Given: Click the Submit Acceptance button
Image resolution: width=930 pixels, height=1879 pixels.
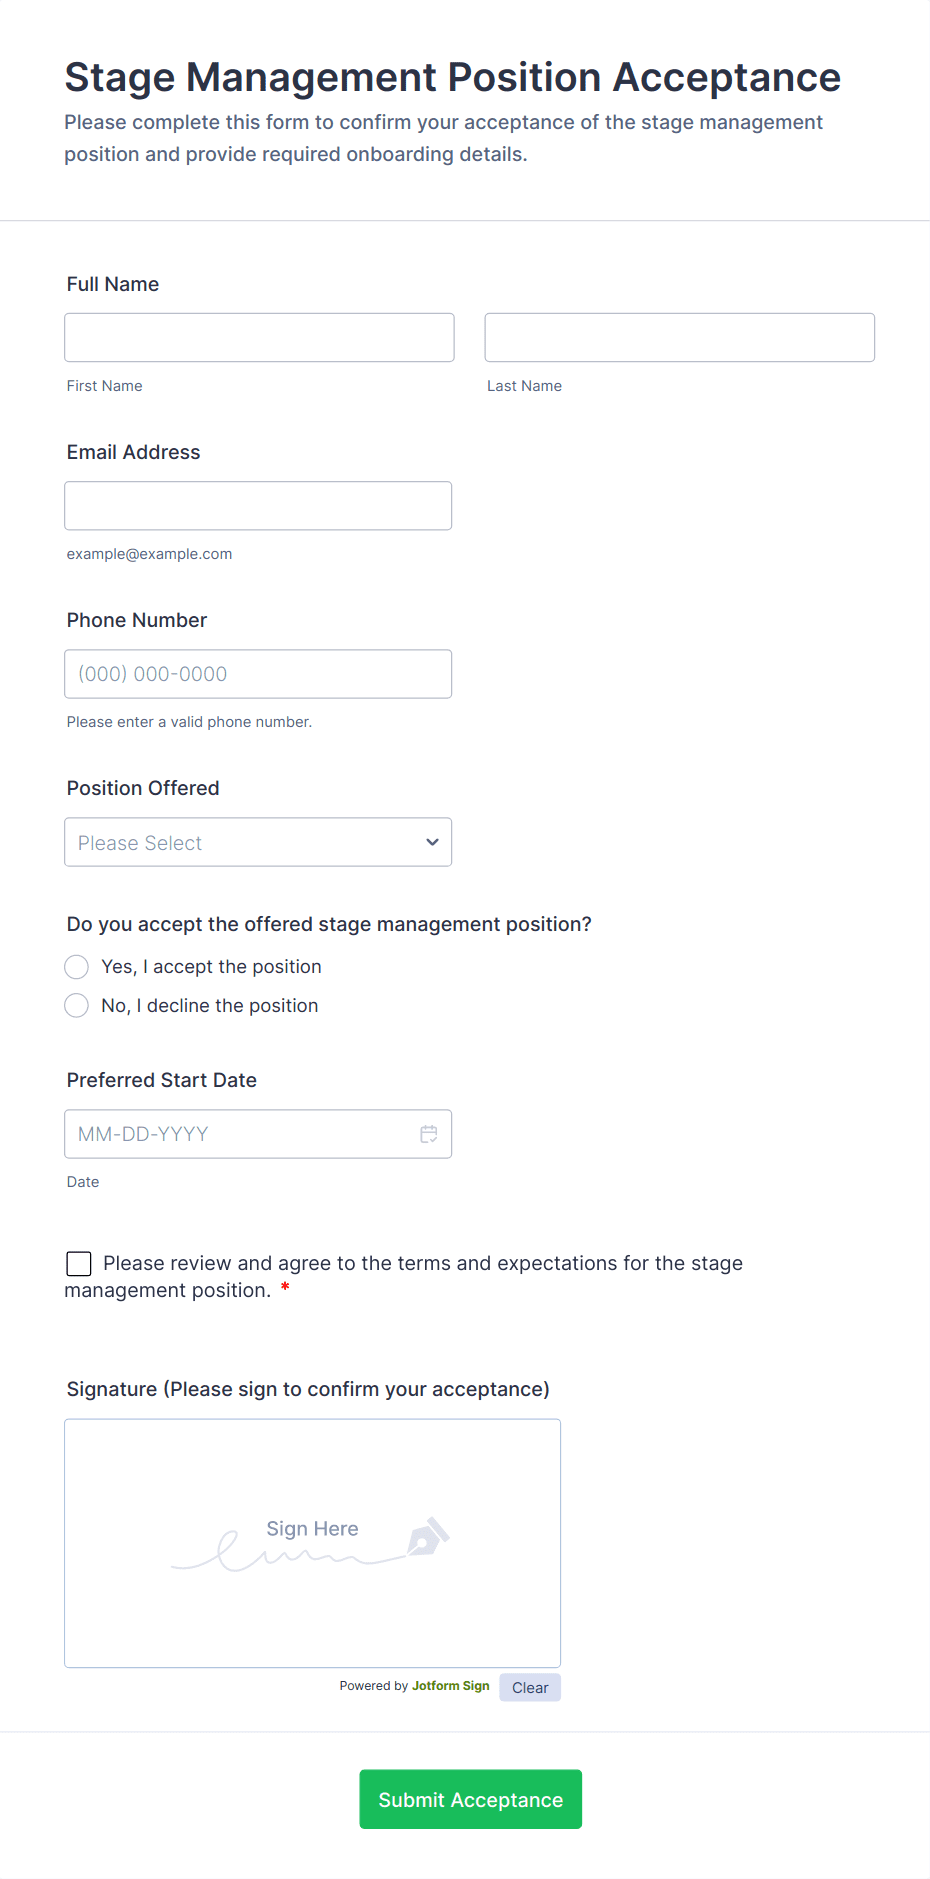Looking at the screenshot, I should click(470, 1799).
